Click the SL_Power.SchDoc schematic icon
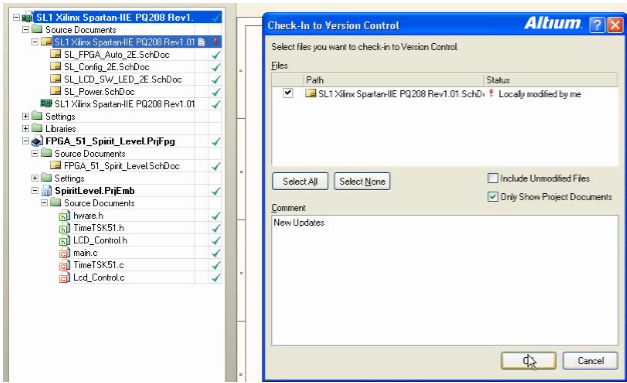Image resolution: width=627 pixels, height=383 pixels. (x=56, y=91)
